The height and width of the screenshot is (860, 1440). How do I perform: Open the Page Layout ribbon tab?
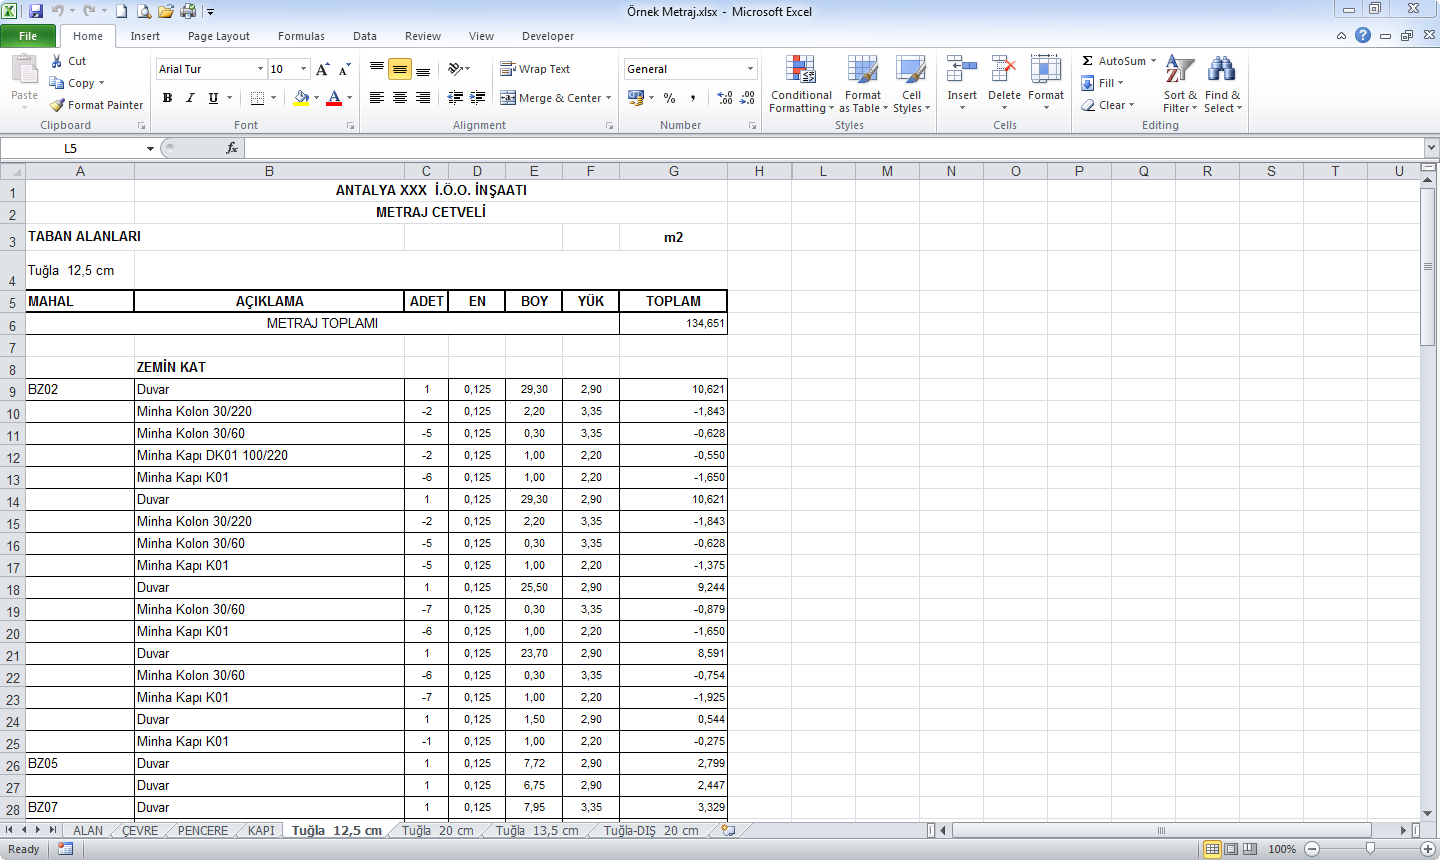click(x=218, y=36)
